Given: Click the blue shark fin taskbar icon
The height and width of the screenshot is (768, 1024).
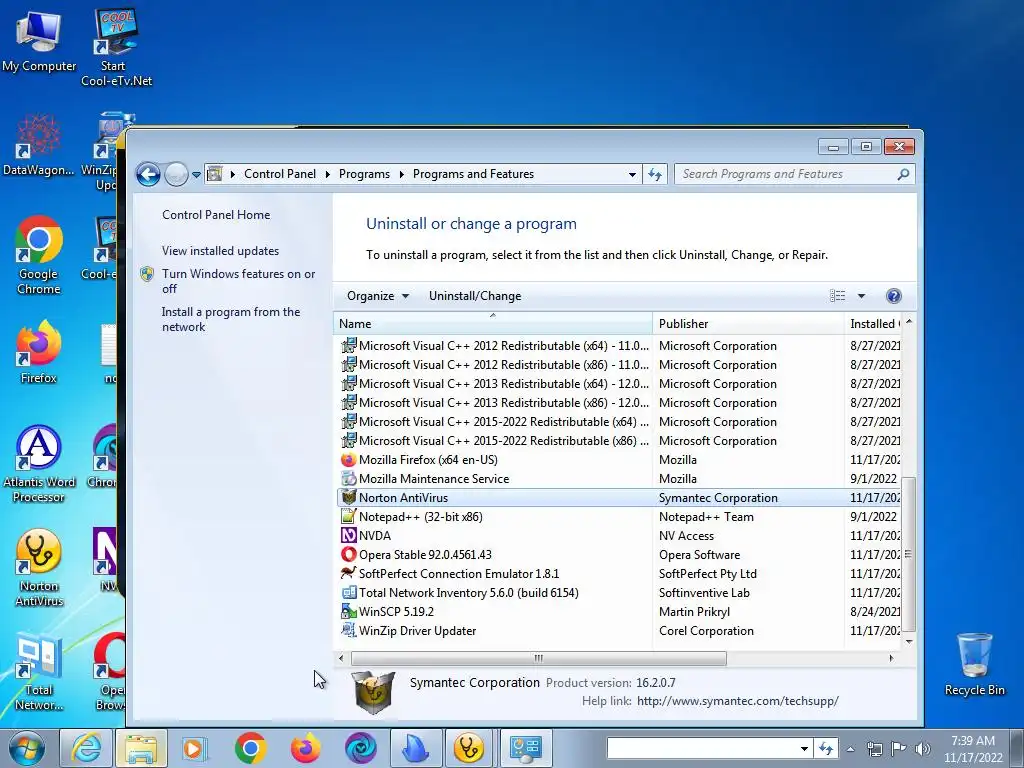Looking at the screenshot, I should [x=416, y=748].
